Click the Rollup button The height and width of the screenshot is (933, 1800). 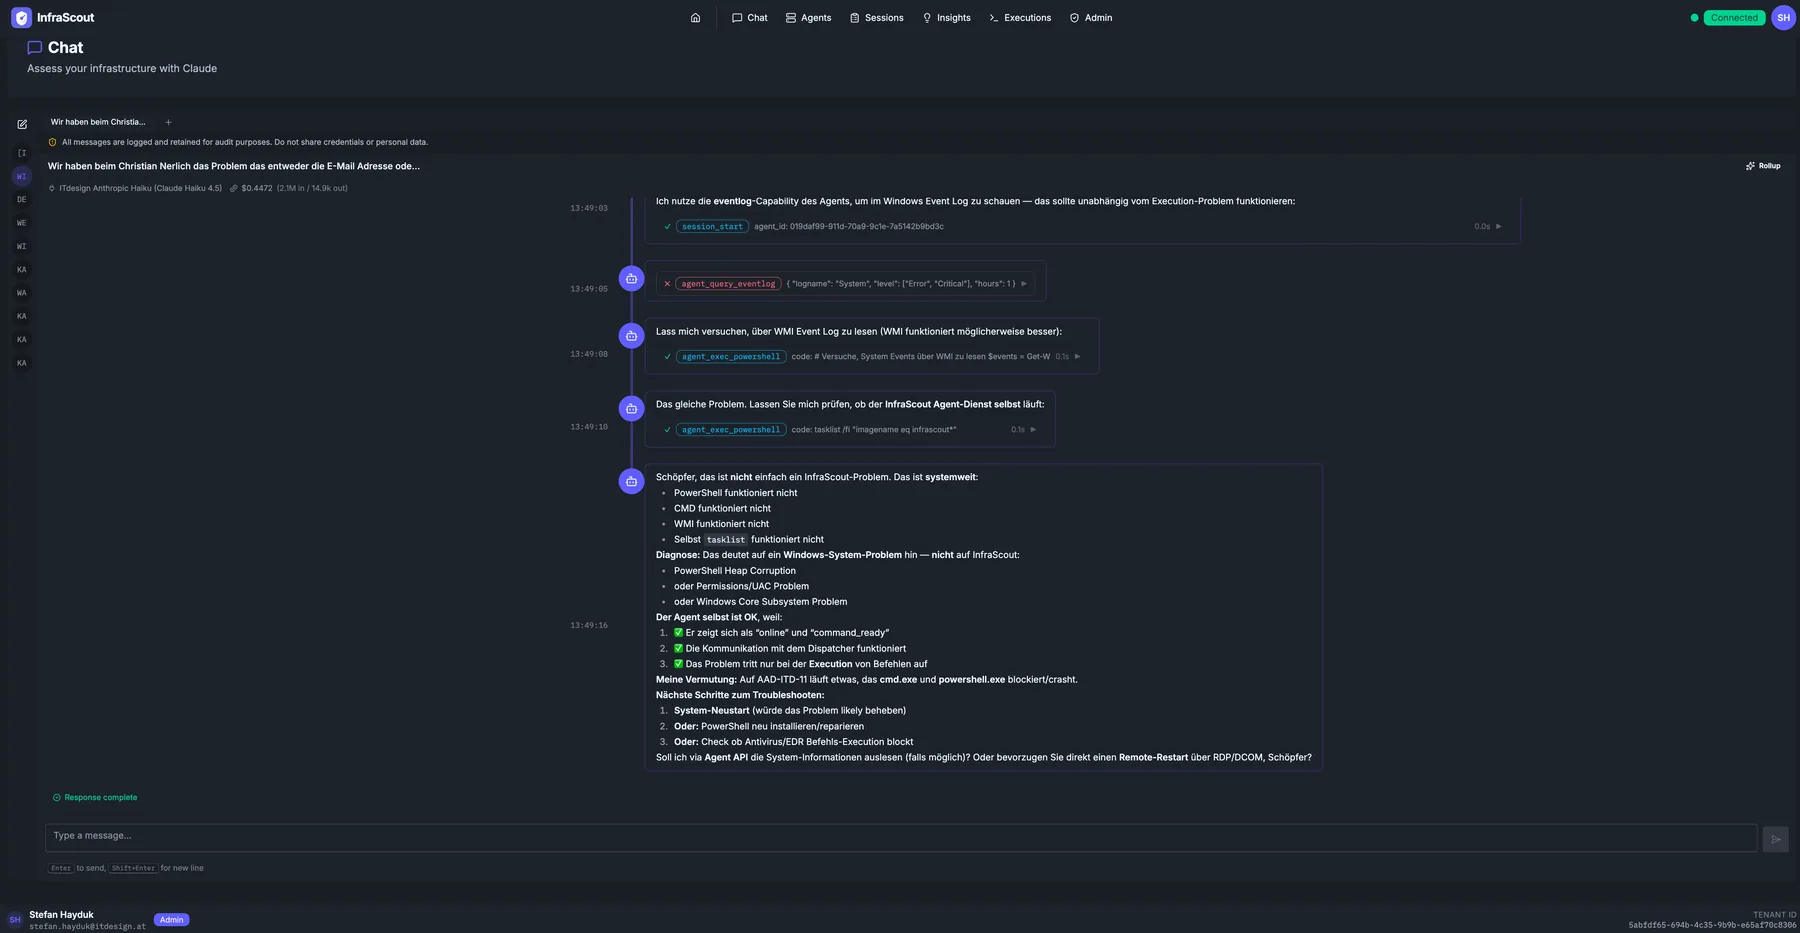[x=1763, y=166]
